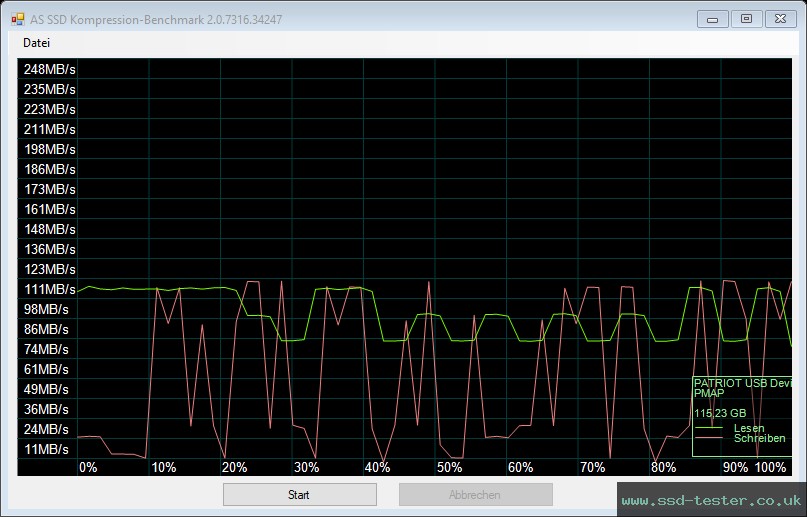
Task: Click the 20% x-axis label
Action: tap(235, 468)
